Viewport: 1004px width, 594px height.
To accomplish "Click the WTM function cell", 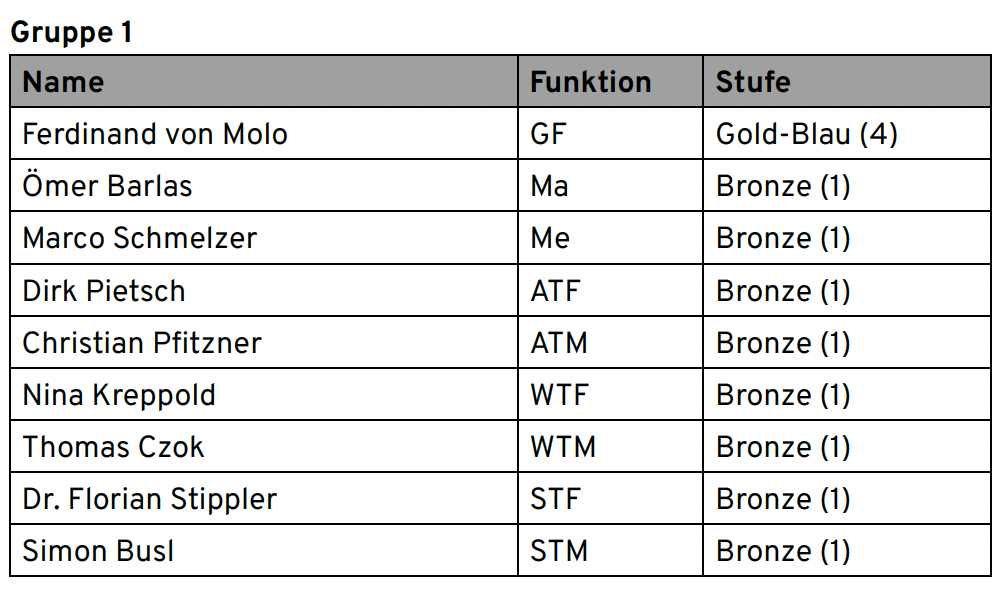I will (563, 447).
